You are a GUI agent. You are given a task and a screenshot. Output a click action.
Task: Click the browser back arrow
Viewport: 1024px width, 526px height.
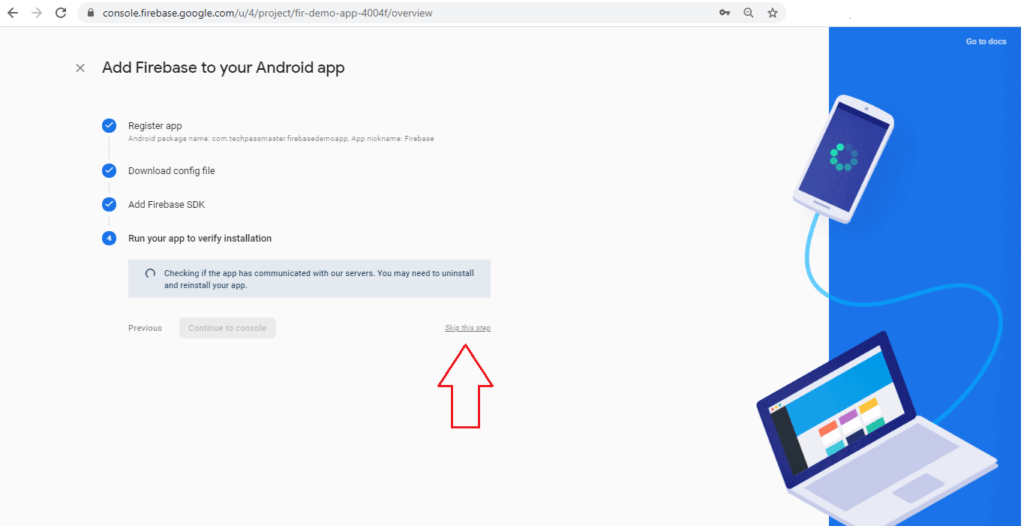(x=12, y=13)
